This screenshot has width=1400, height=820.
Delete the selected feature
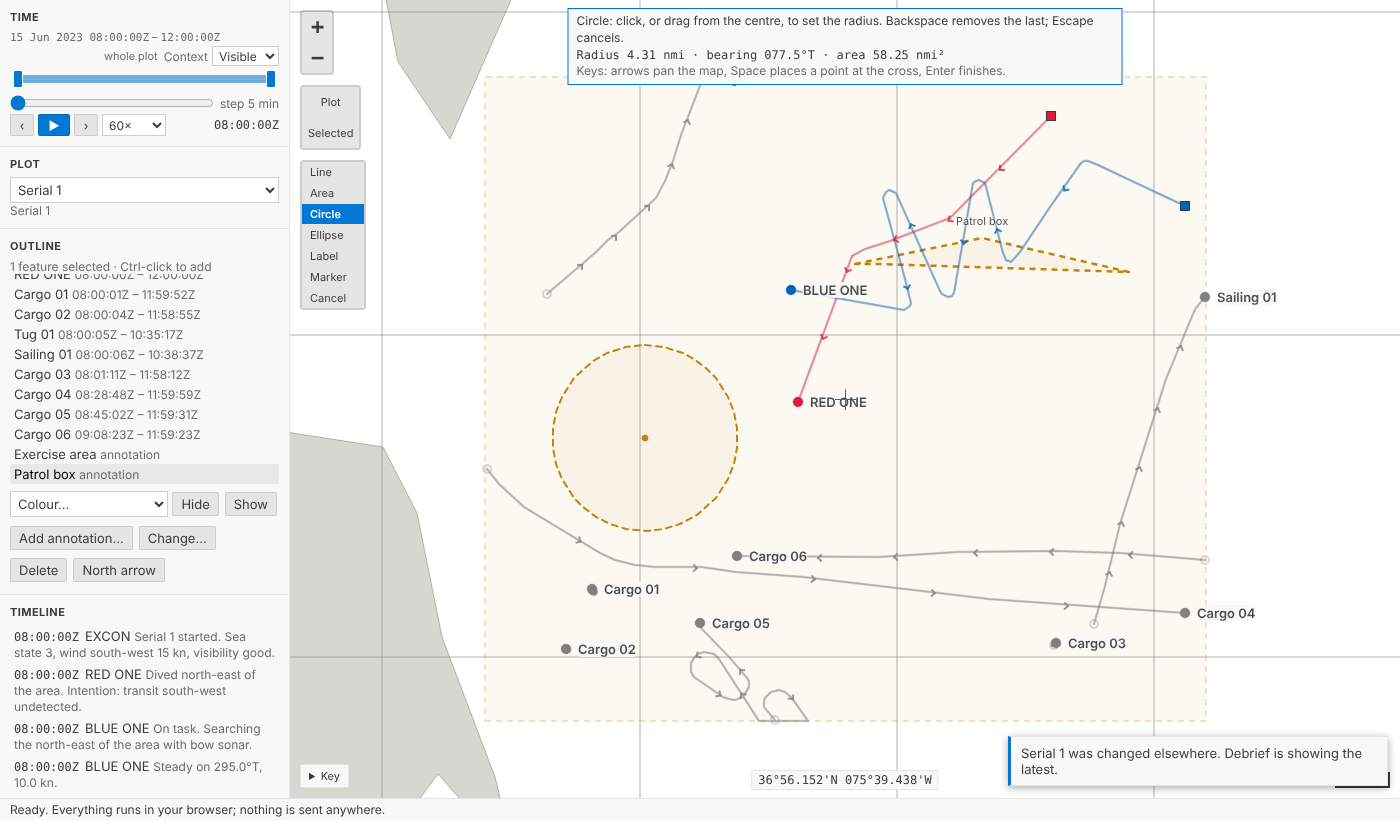point(39,570)
